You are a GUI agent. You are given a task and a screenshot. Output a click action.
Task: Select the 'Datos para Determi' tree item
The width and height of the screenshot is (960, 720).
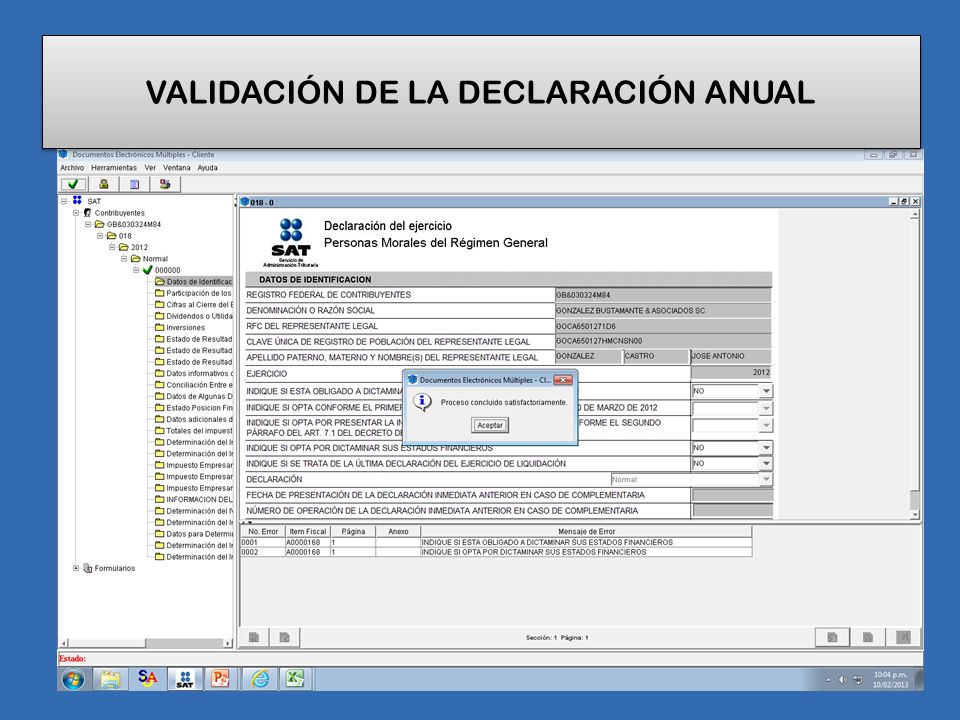click(199, 534)
